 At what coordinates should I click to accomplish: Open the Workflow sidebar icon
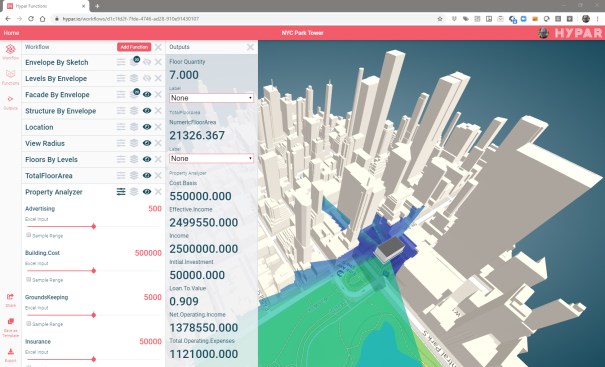10,52
